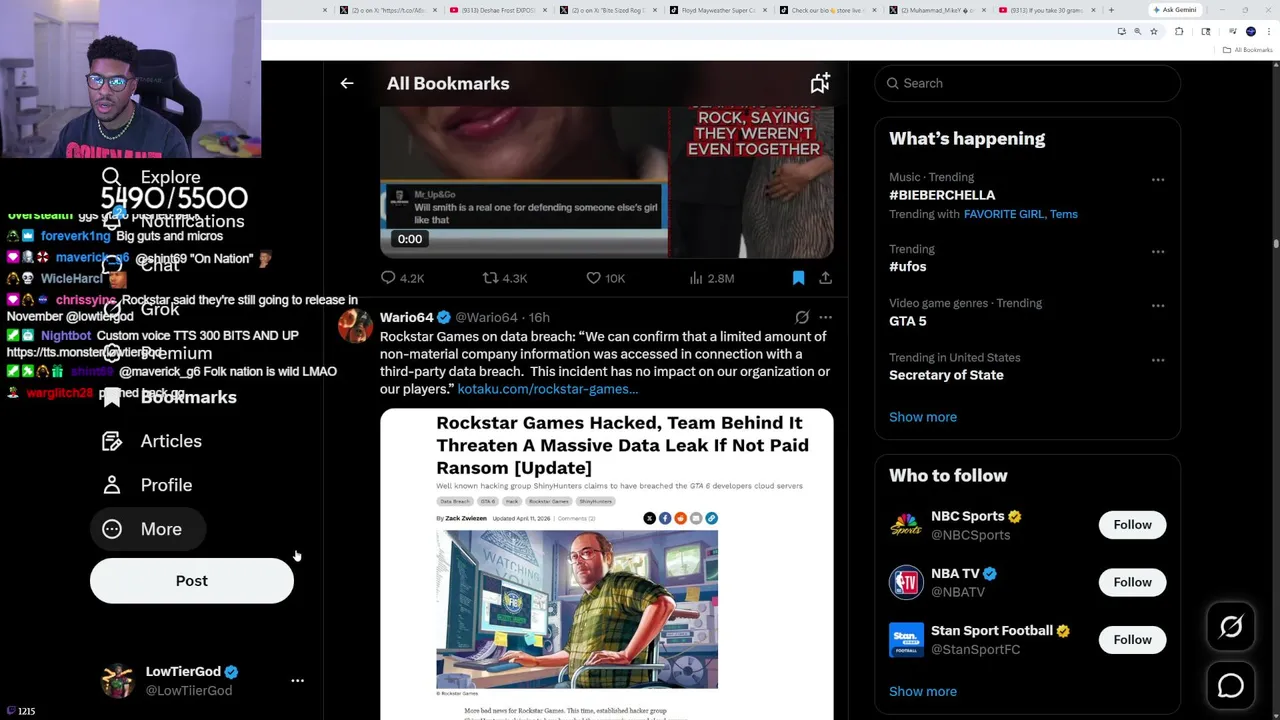
Task: Like the video post with 10K likes
Action: point(605,278)
